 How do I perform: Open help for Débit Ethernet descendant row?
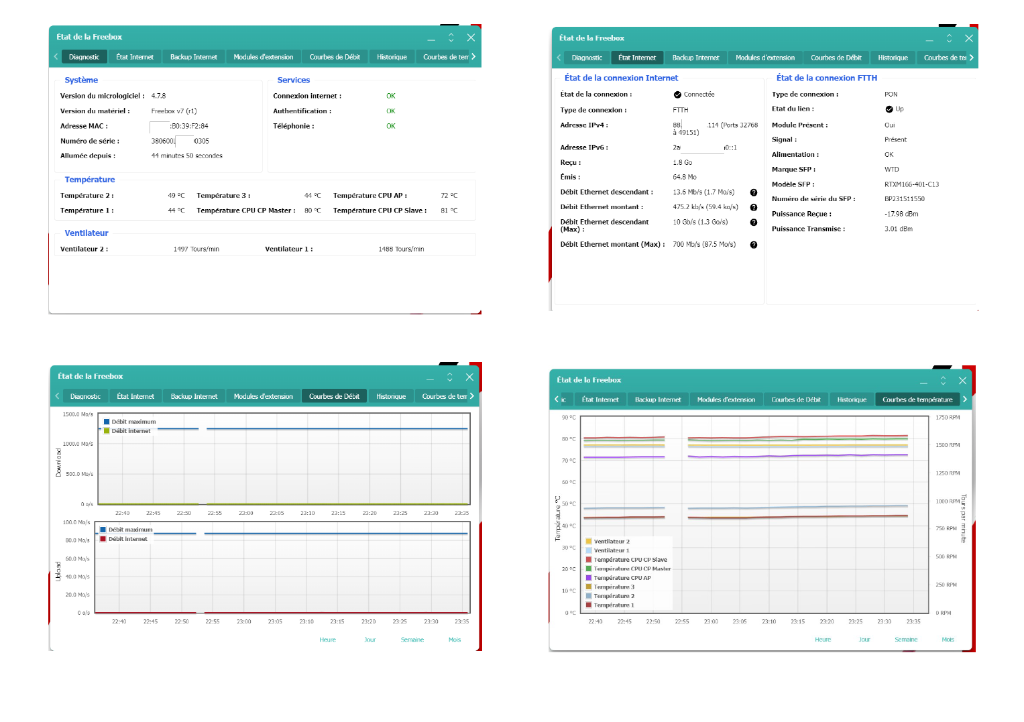click(753, 193)
